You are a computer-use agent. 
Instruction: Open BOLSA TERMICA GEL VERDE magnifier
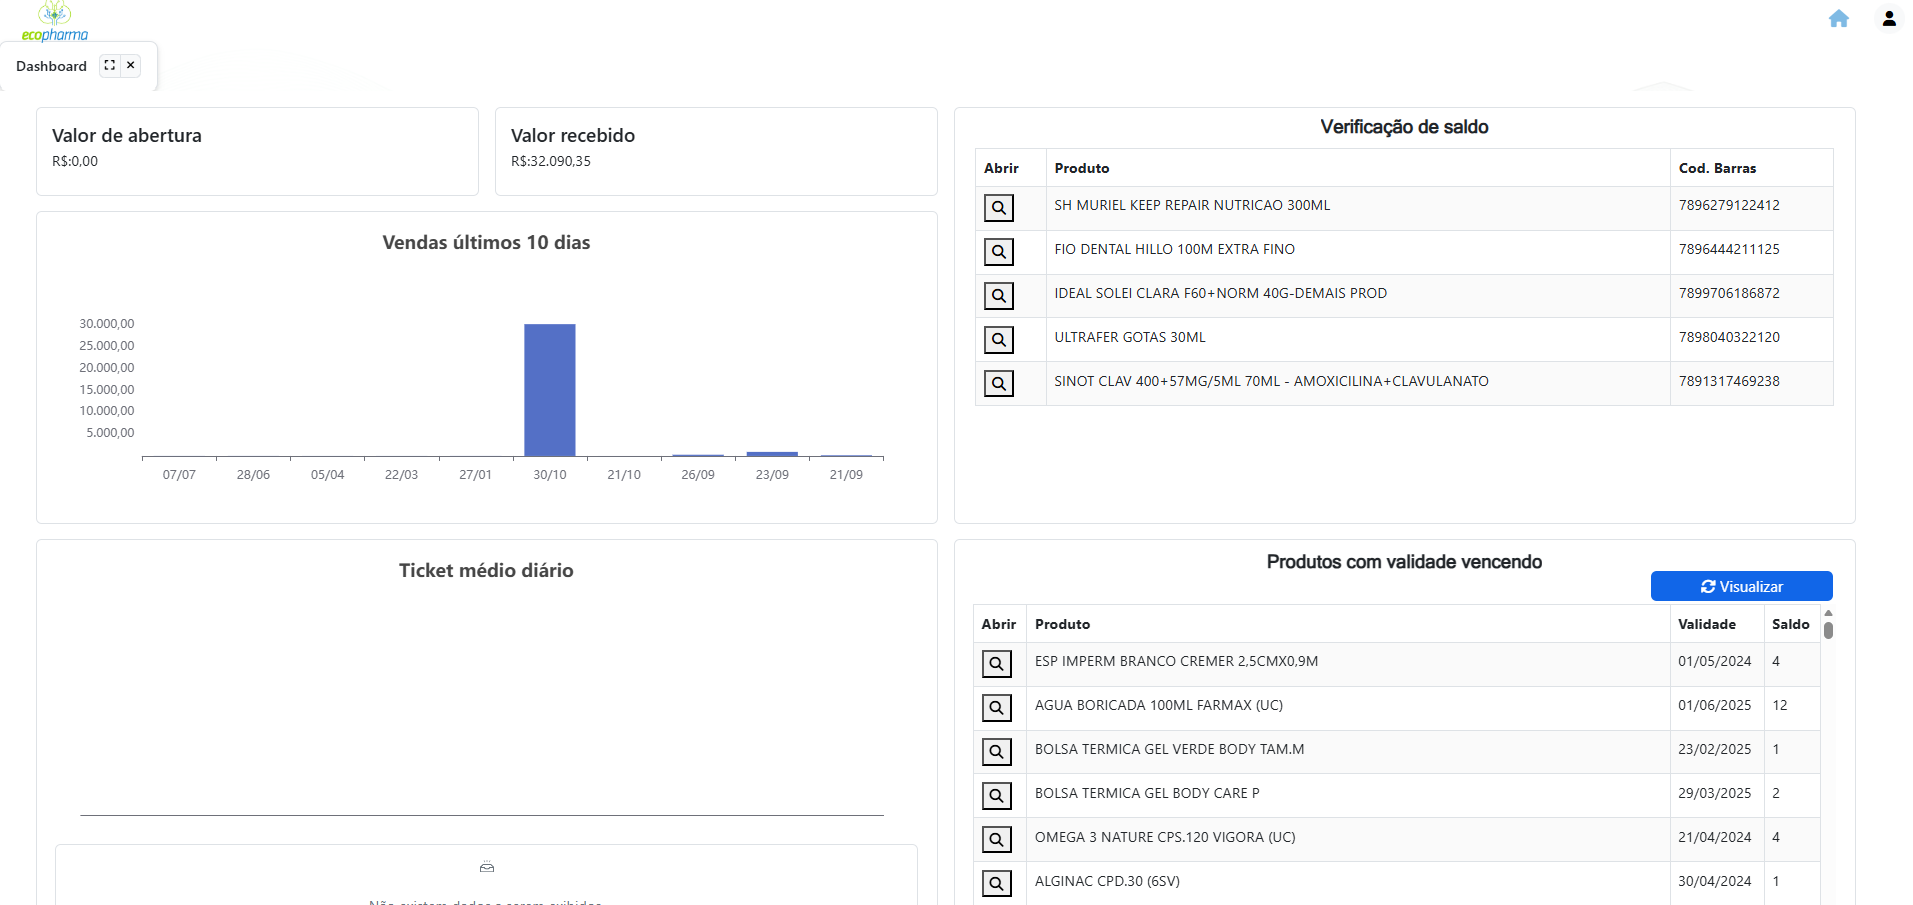tap(996, 752)
